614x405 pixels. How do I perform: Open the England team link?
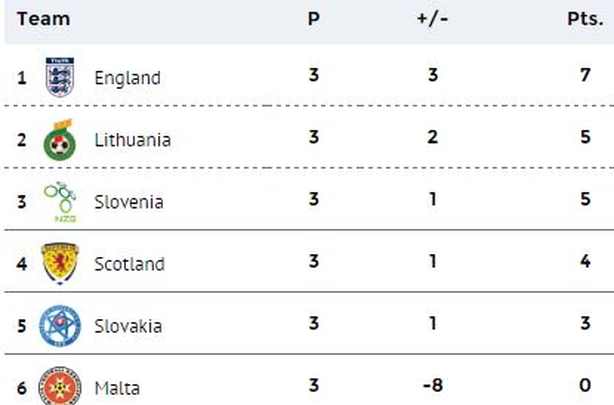128,78
